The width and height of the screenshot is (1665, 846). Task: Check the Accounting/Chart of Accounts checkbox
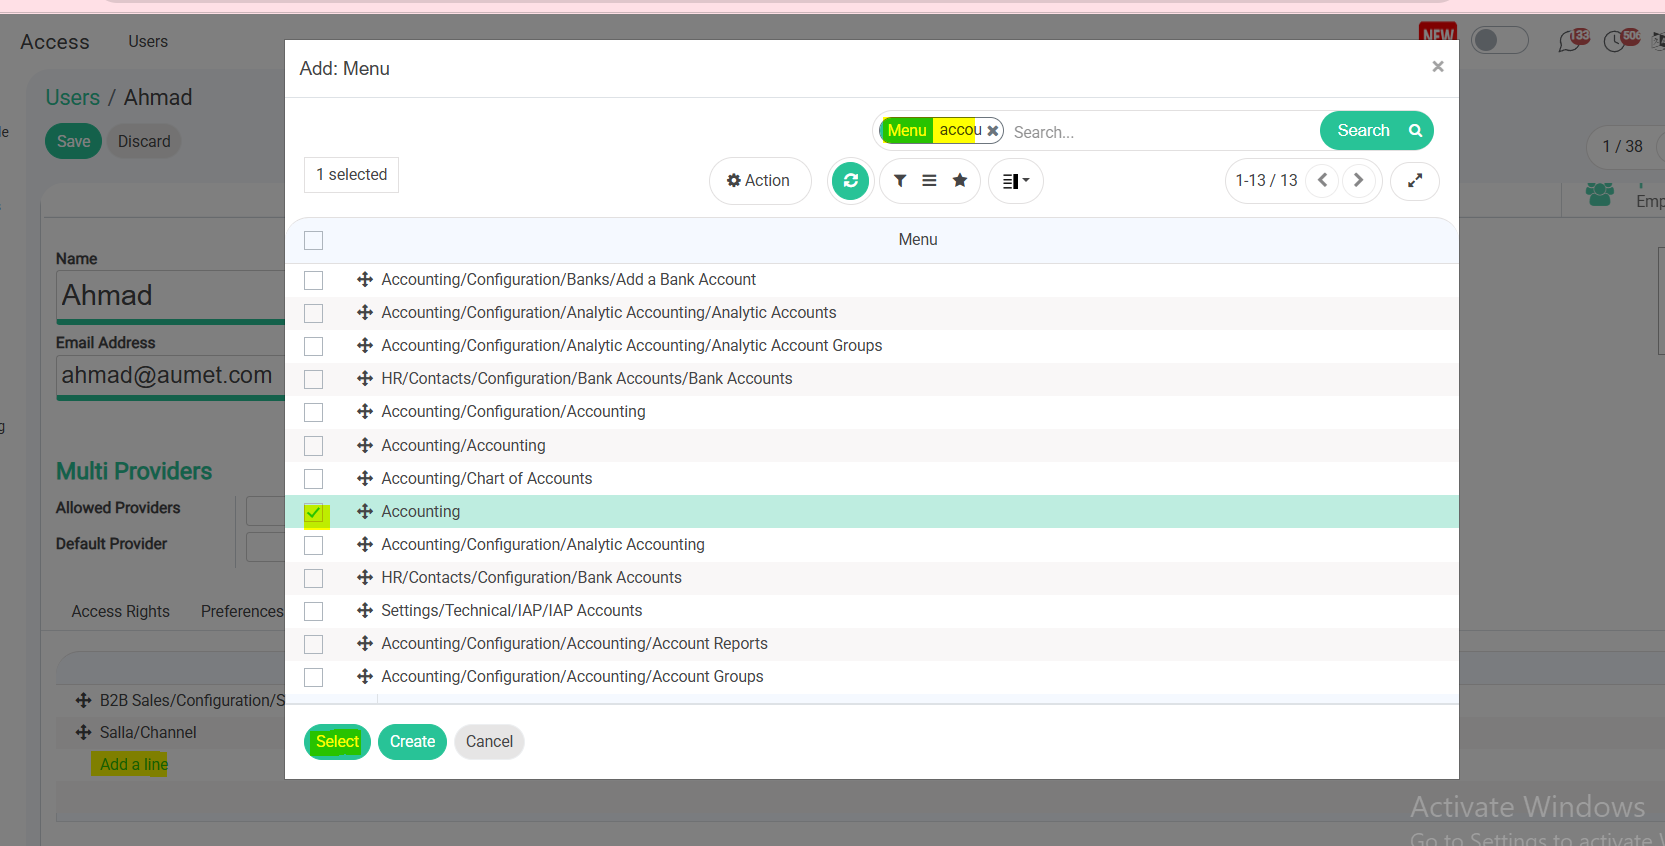point(314,479)
